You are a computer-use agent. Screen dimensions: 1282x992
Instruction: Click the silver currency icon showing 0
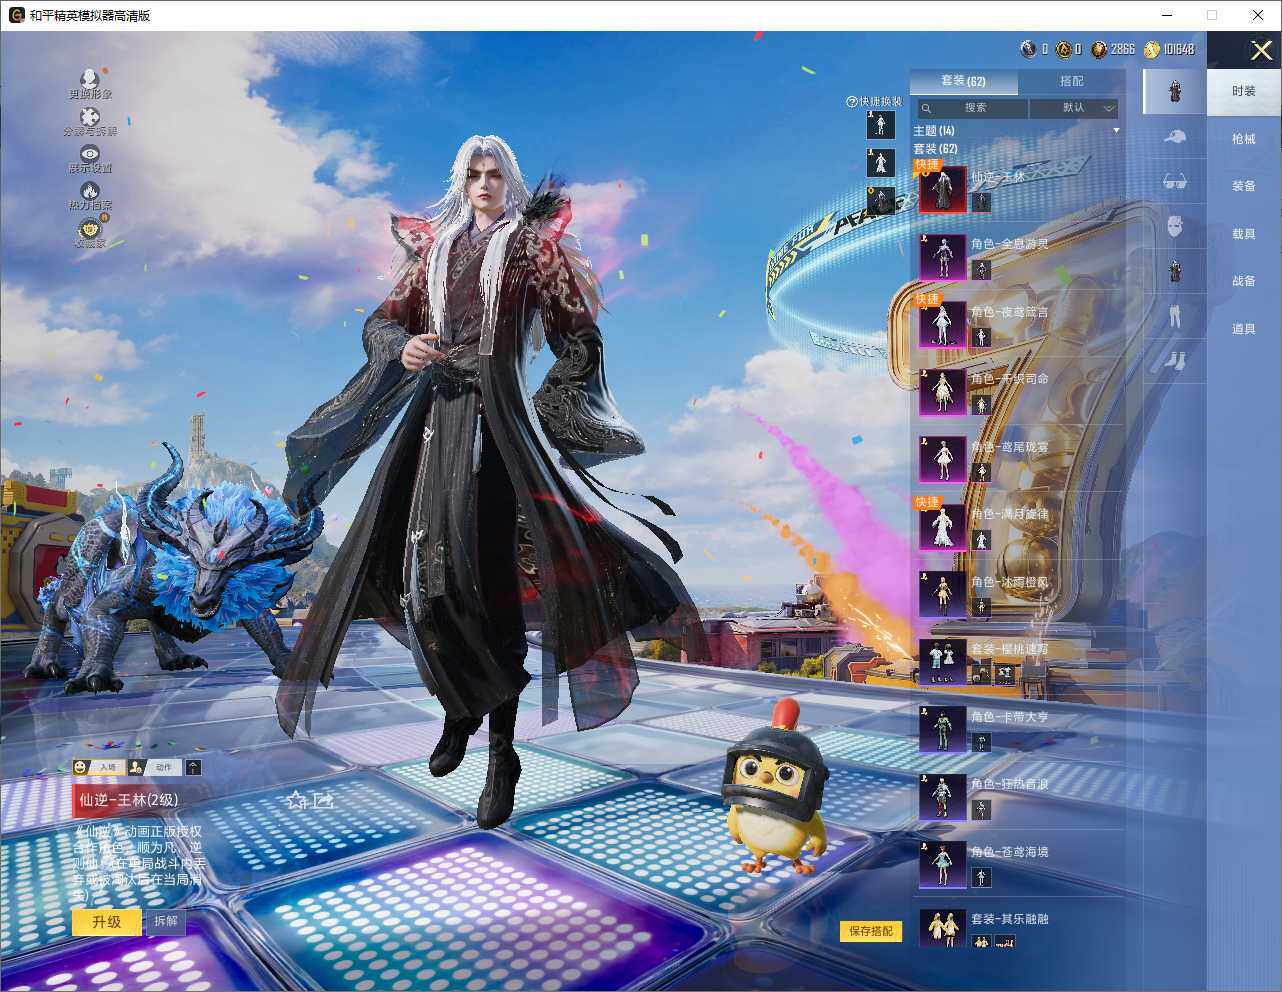coord(1028,49)
